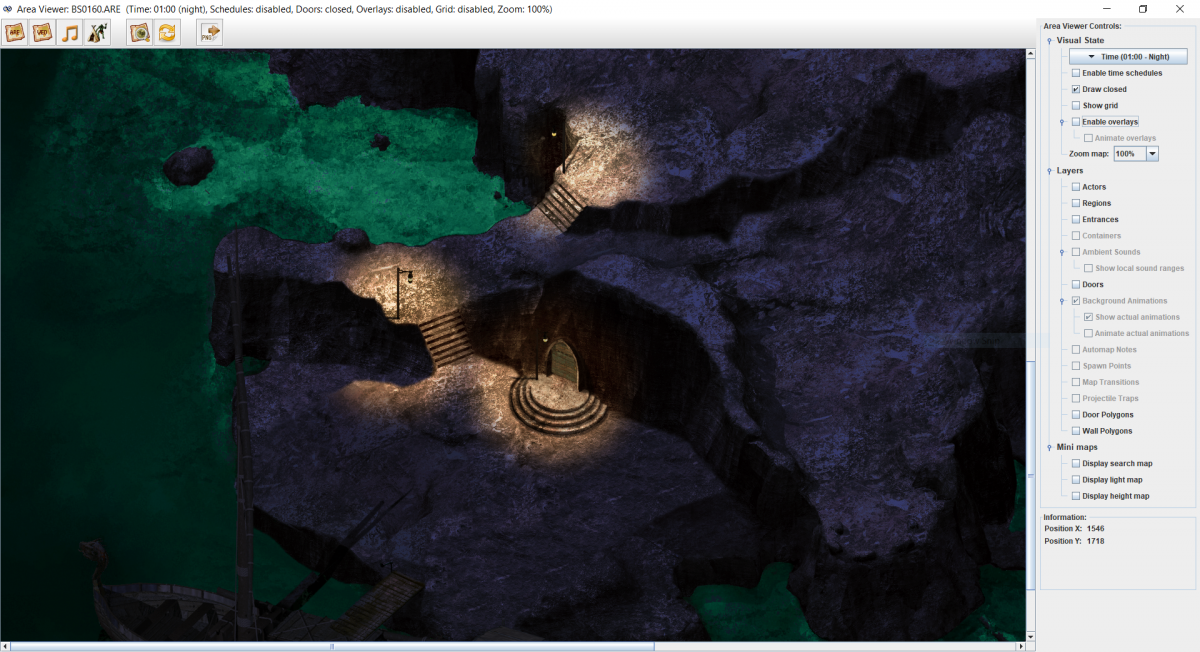1200x652 pixels.
Task: Enable the Regions layer checkbox
Action: [1076, 203]
